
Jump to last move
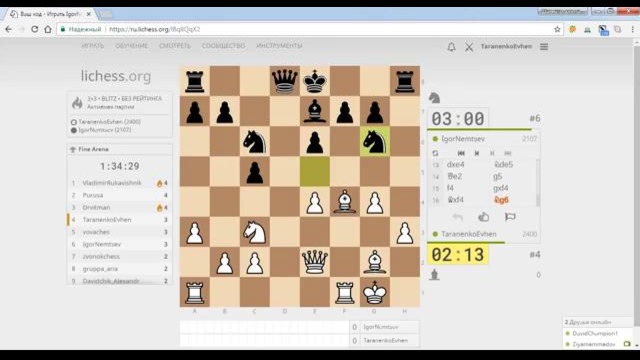coord(508,153)
